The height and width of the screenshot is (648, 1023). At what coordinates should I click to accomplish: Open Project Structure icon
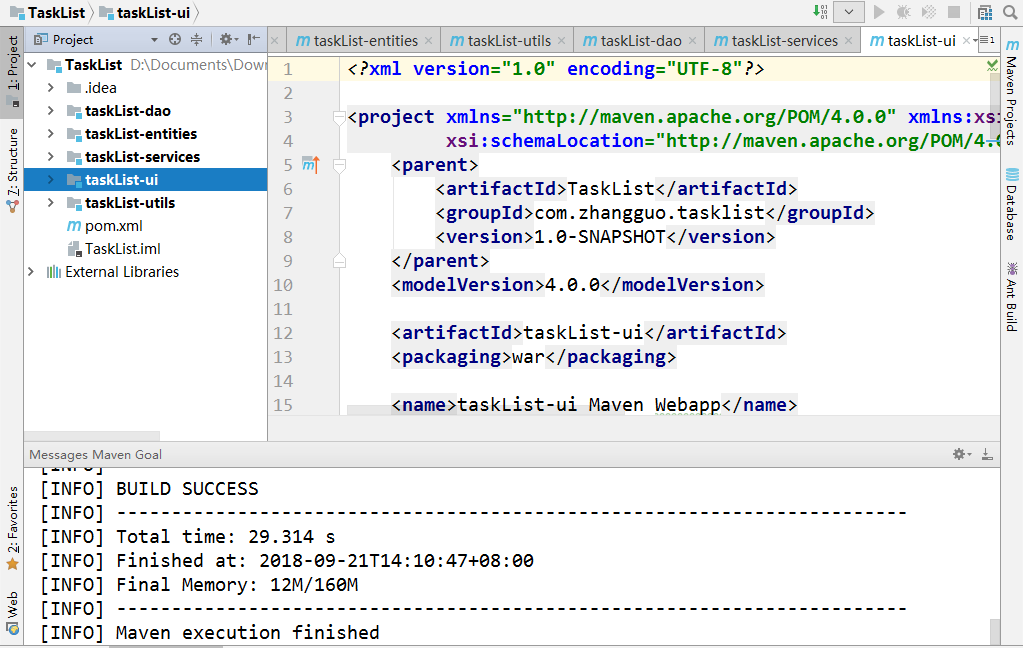[x=985, y=12]
